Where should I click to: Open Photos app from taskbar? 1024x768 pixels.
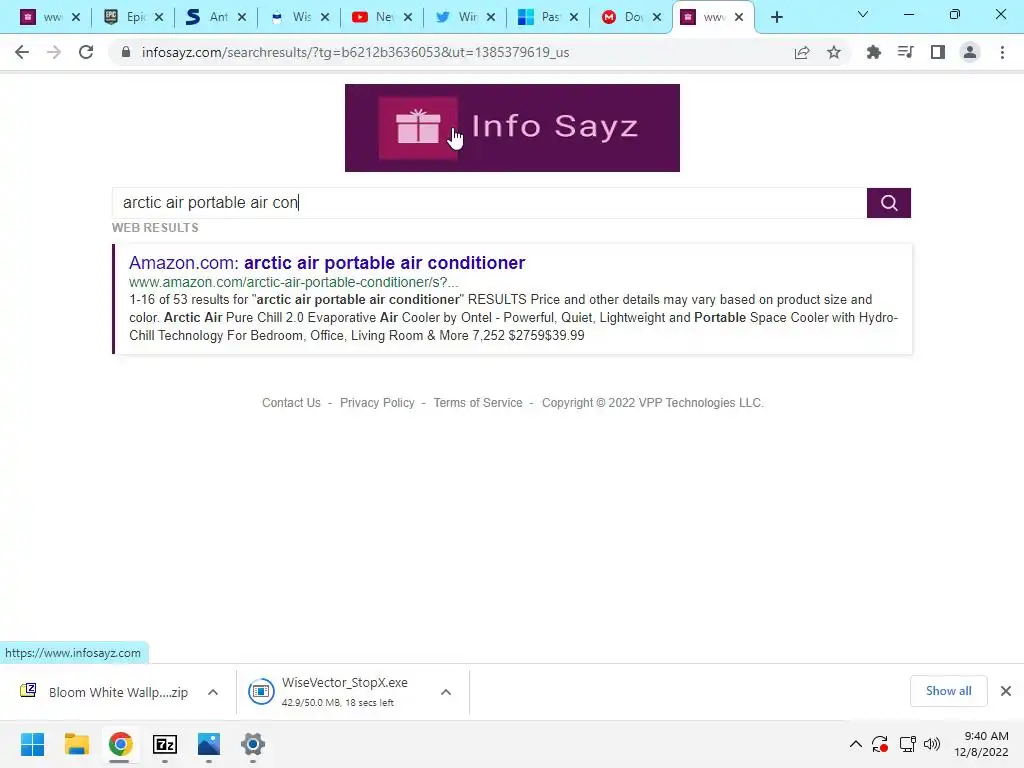click(x=209, y=744)
